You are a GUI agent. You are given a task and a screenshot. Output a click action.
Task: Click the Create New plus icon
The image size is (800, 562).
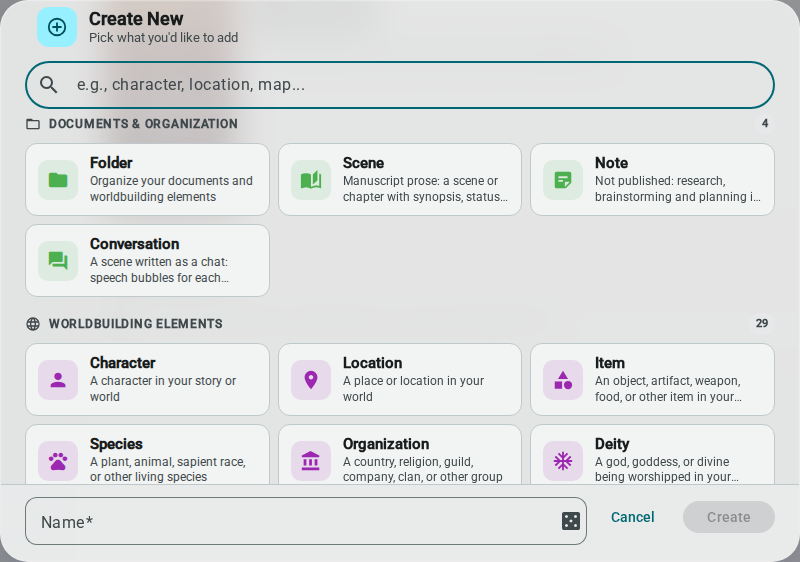(57, 27)
